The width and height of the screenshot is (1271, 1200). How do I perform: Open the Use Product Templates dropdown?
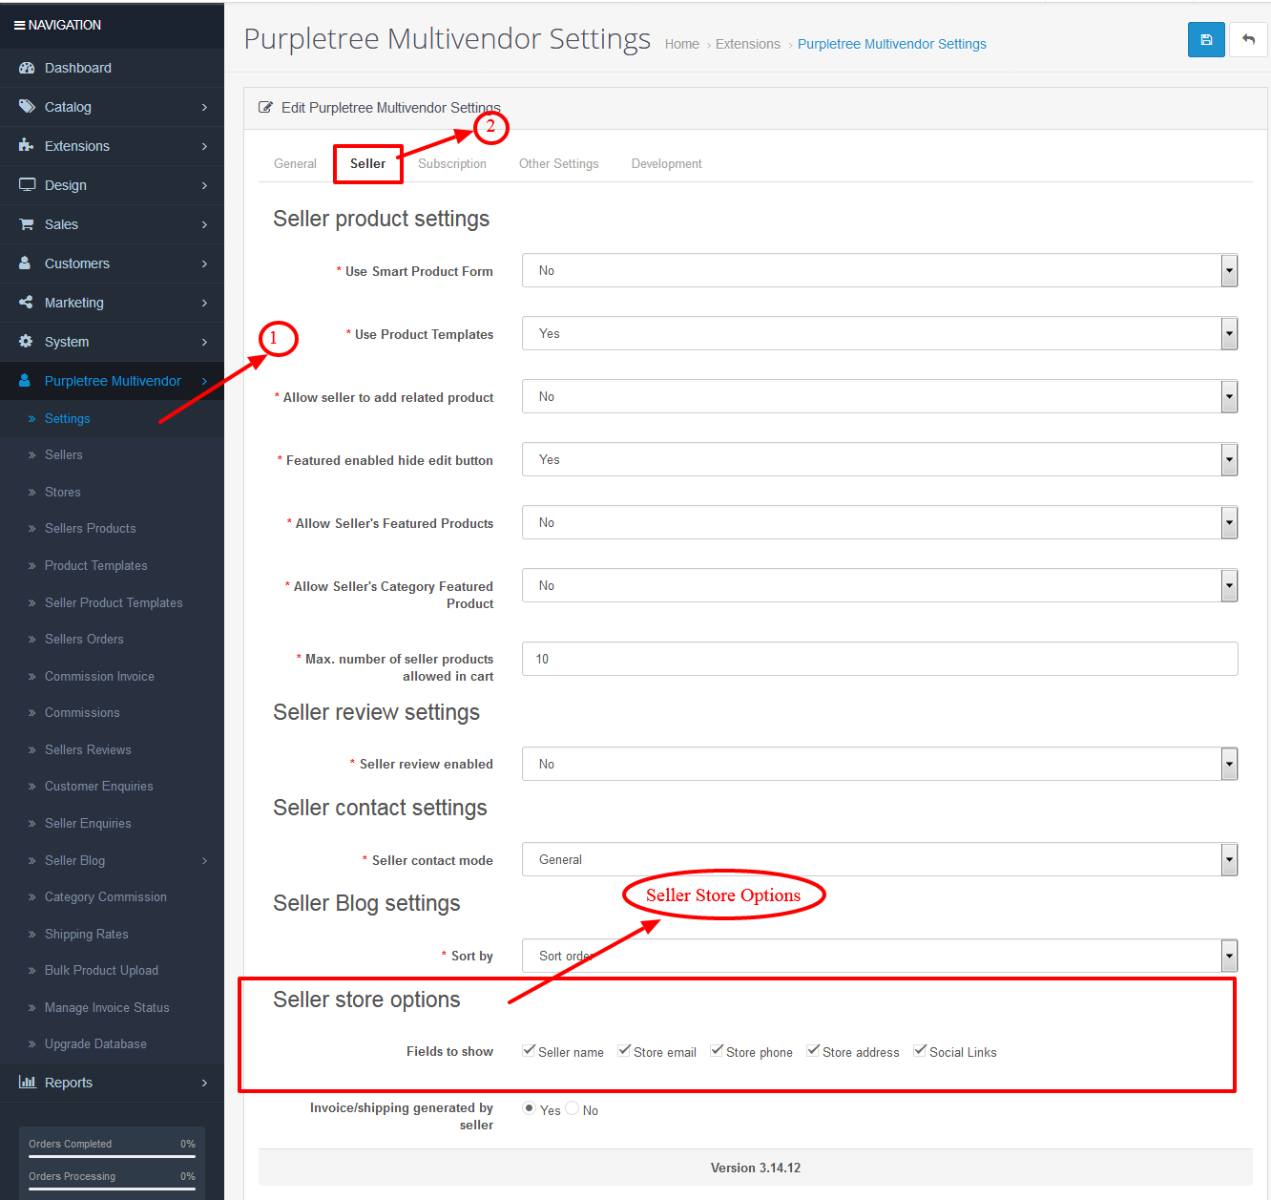880,333
